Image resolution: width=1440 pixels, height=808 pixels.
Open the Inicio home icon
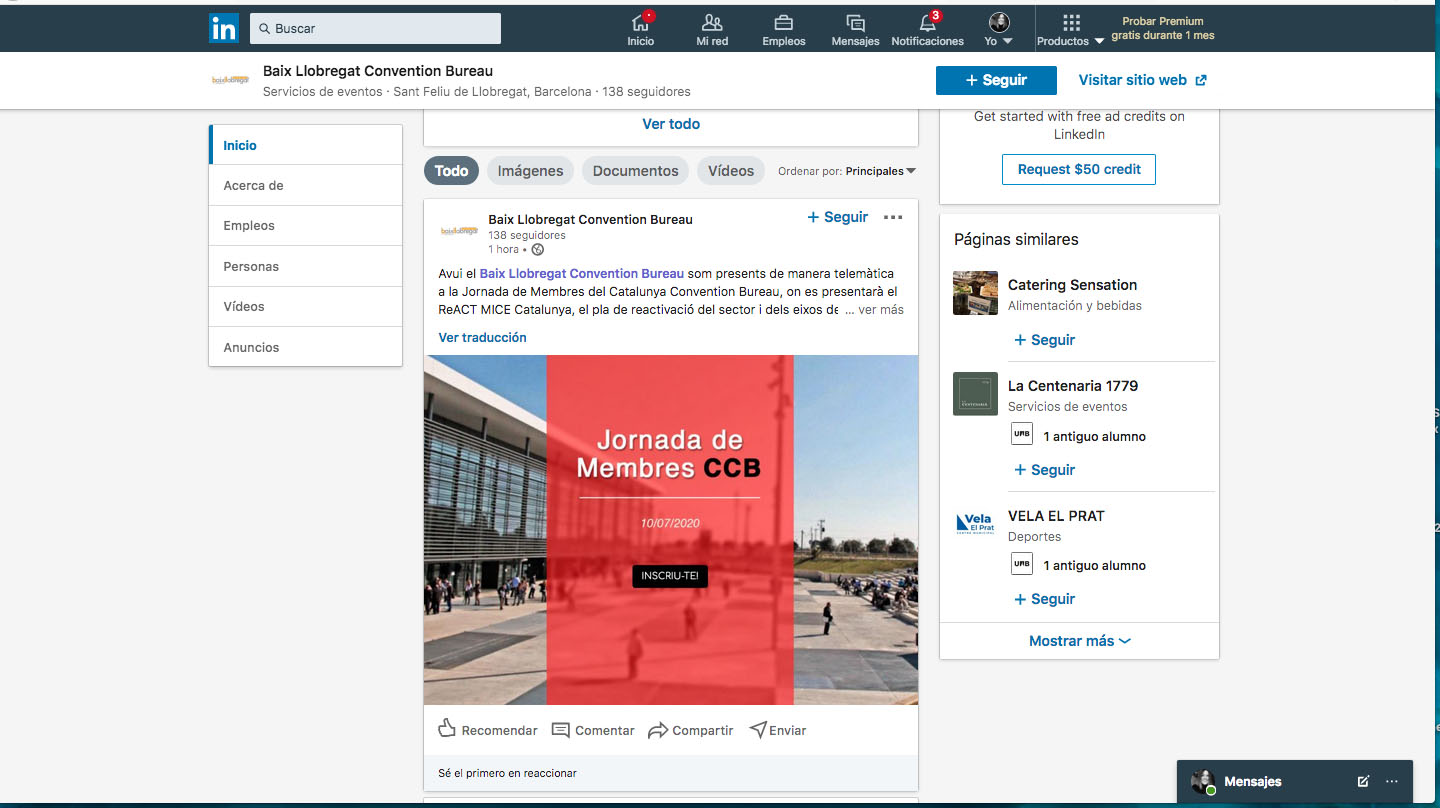[x=640, y=23]
